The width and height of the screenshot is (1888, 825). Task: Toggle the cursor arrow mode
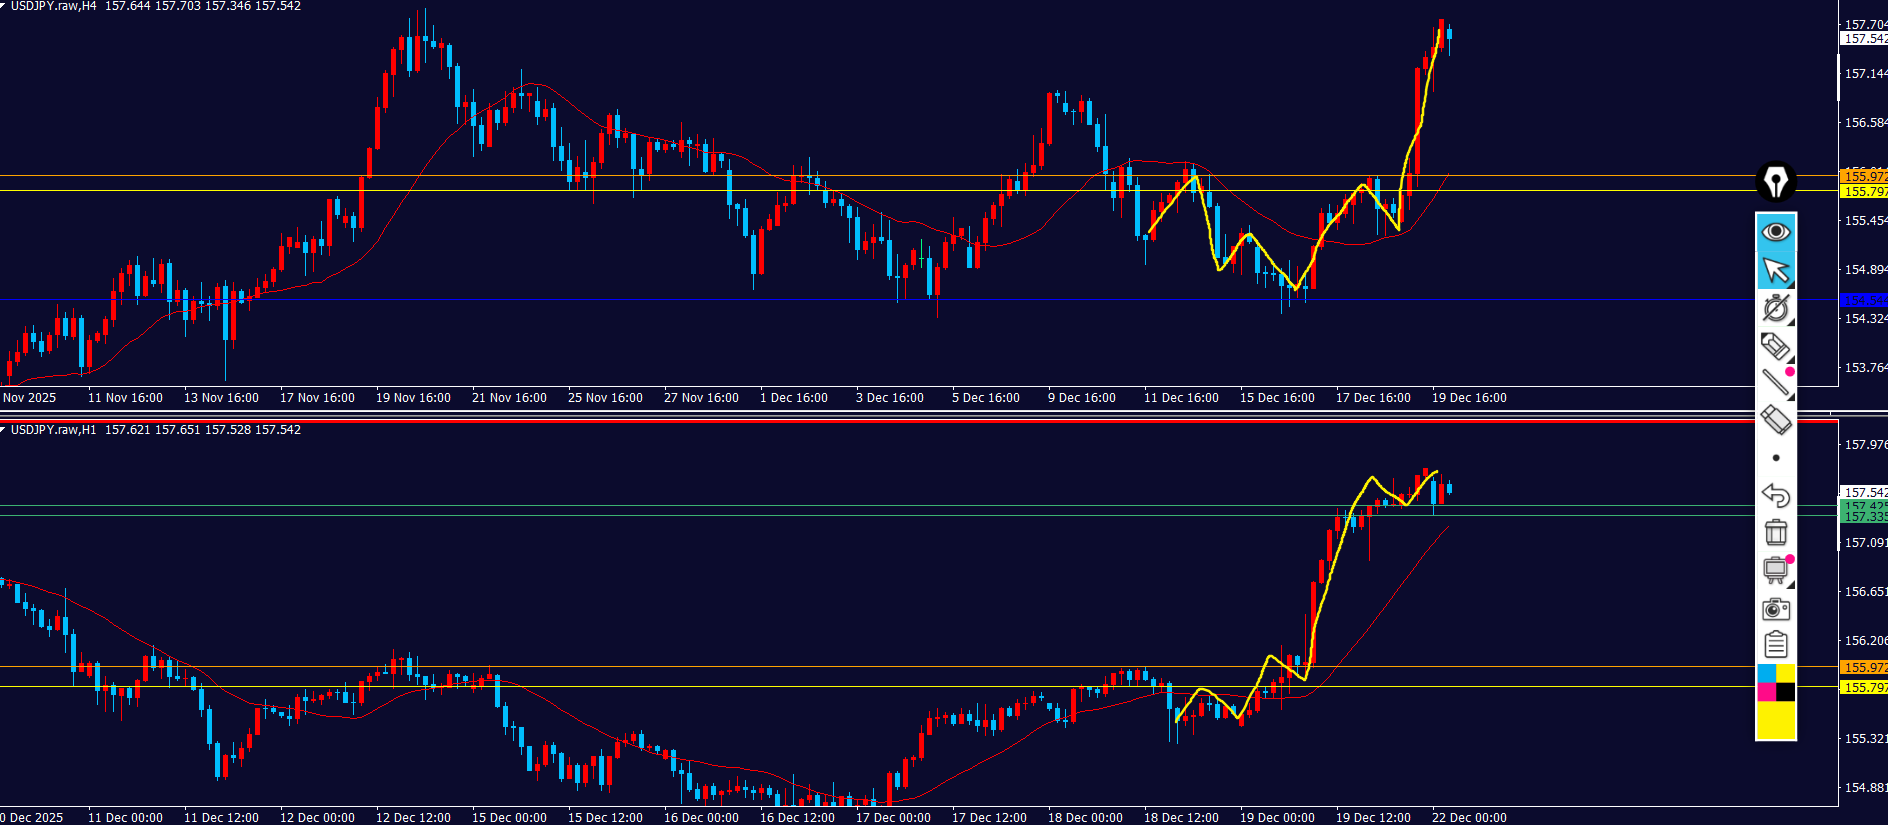tap(1776, 270)
